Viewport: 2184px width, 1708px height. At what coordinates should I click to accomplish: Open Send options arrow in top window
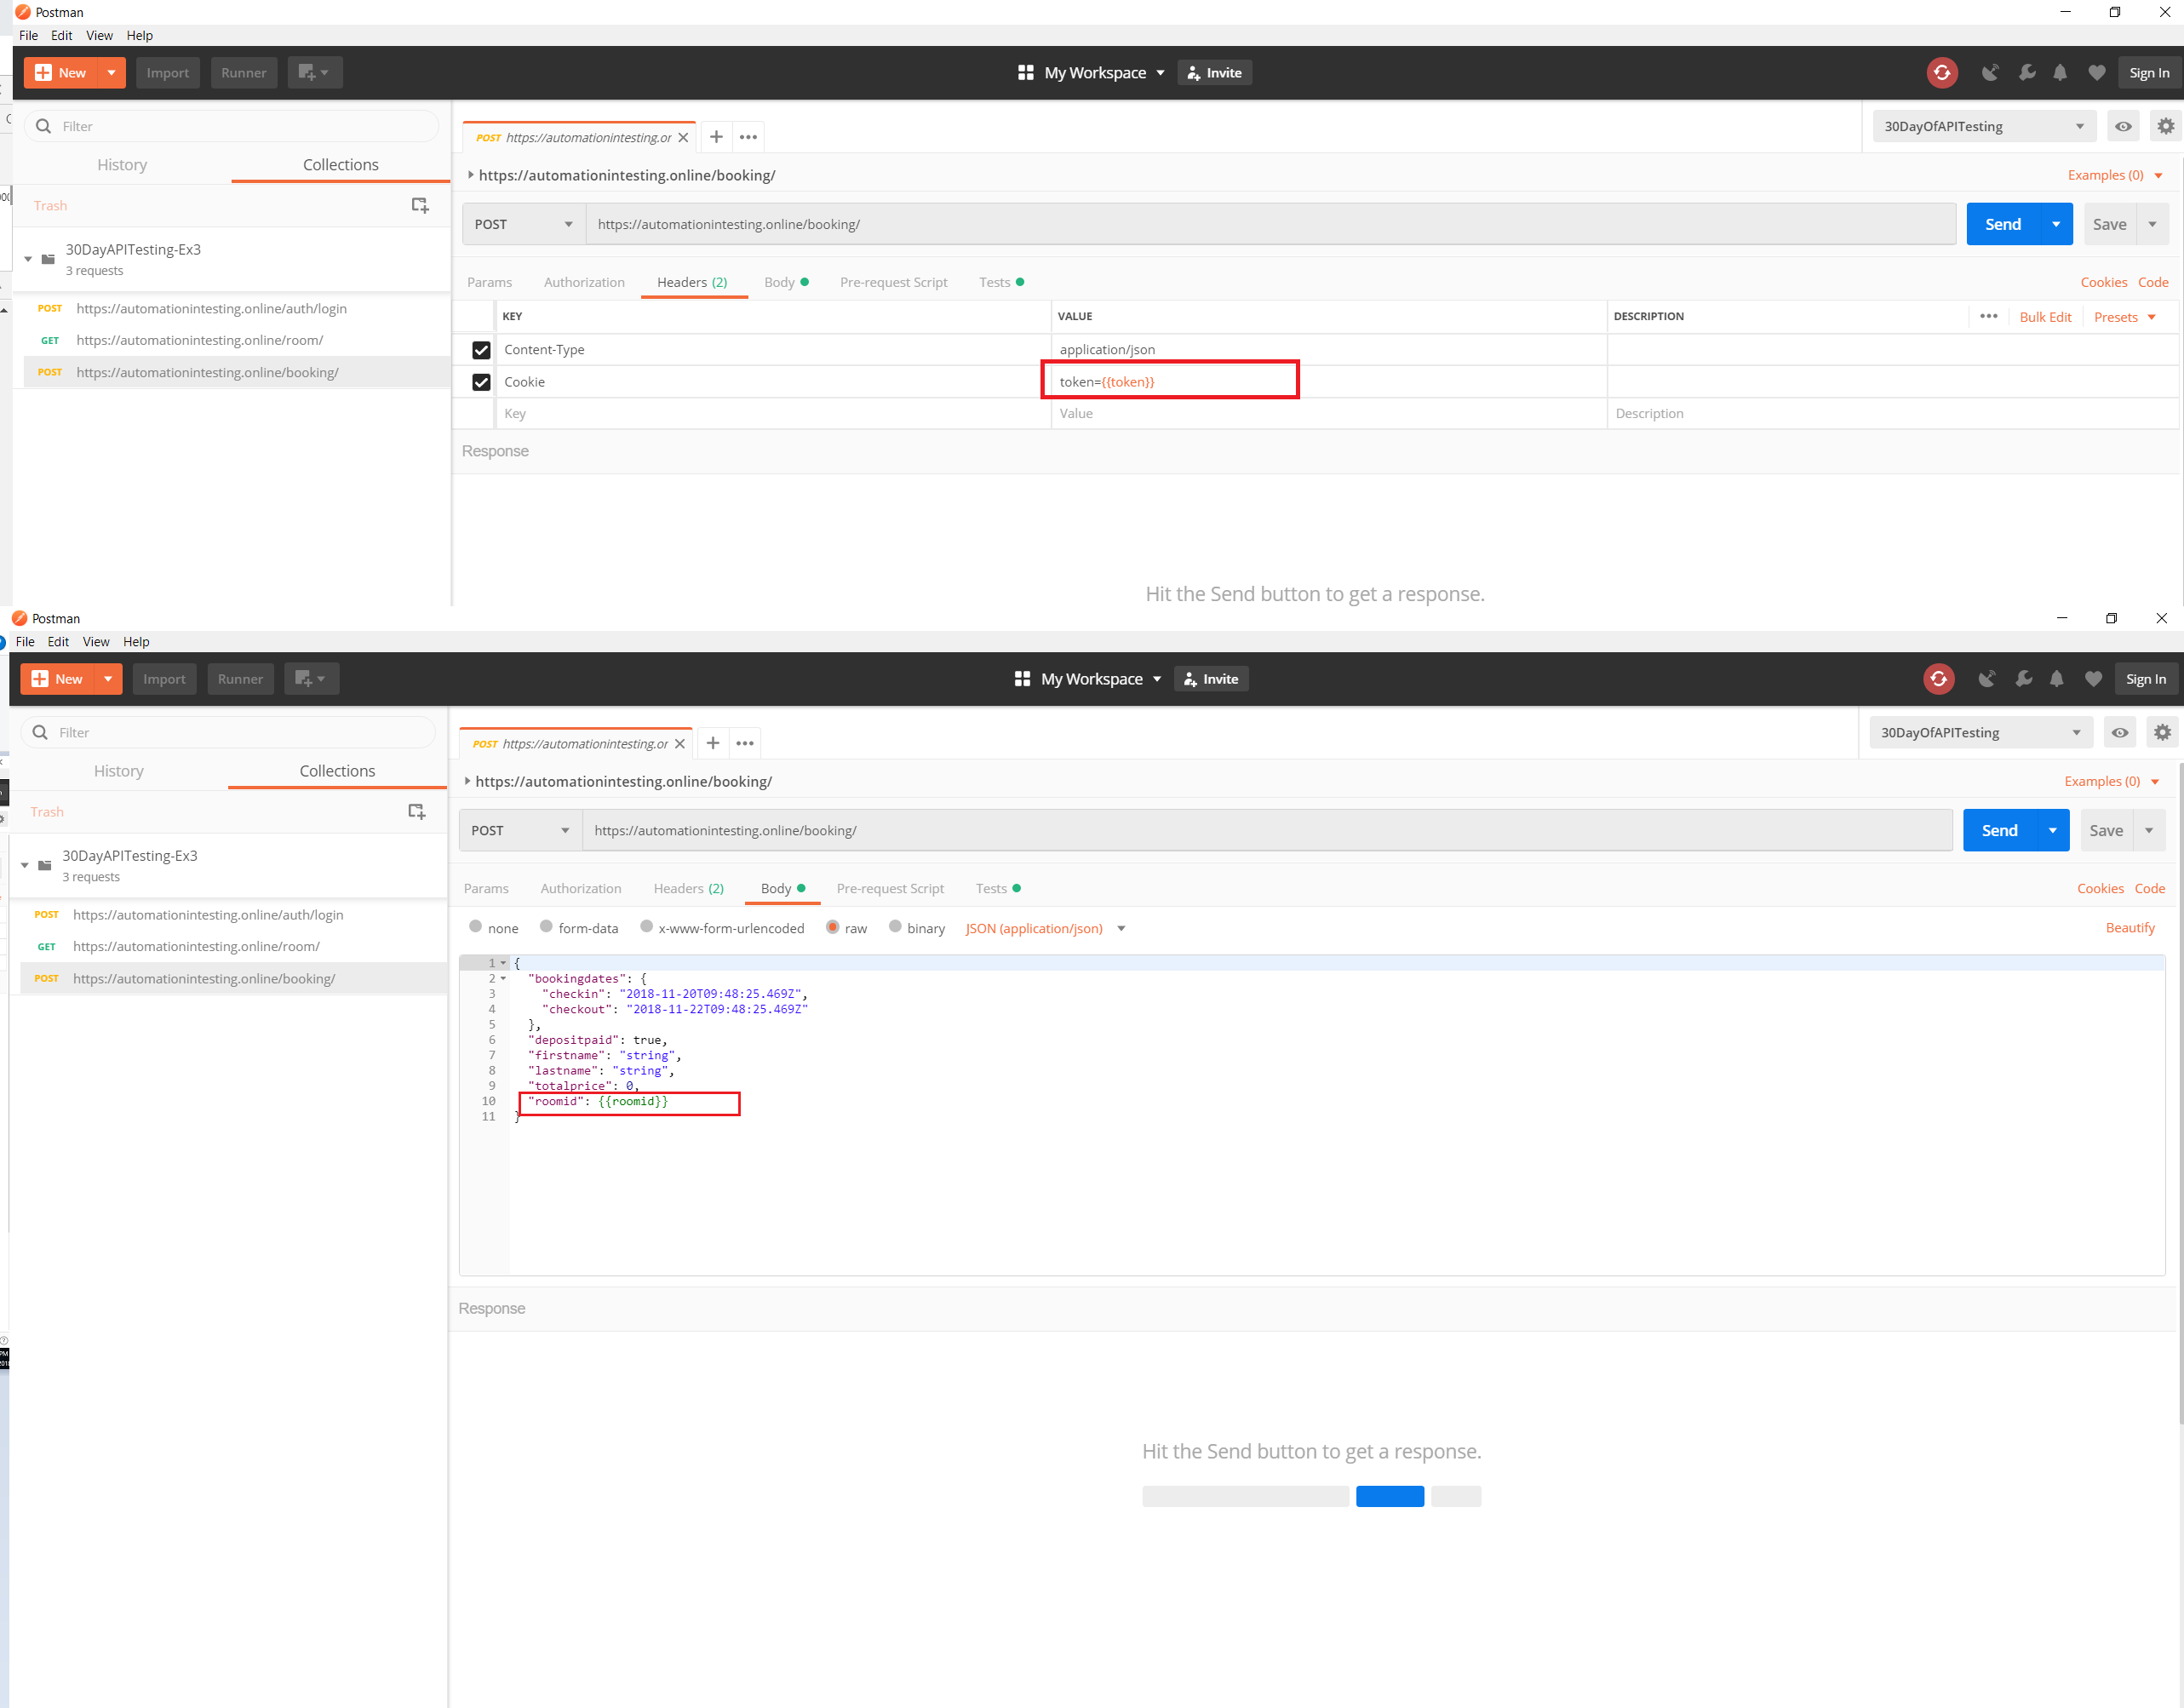click(x=2056, y=224)
